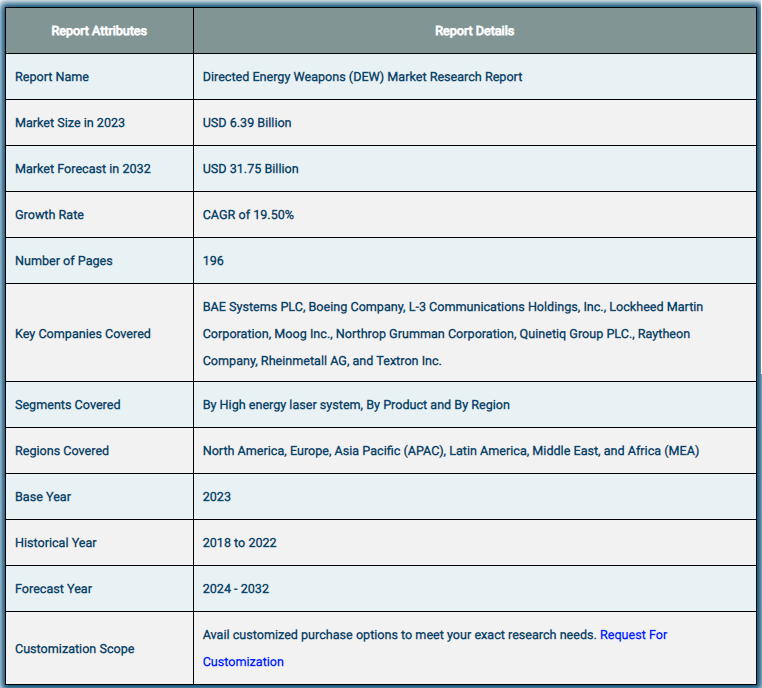Select the 2024 - 2032 value
762x688 pixels.
(236, 589)
